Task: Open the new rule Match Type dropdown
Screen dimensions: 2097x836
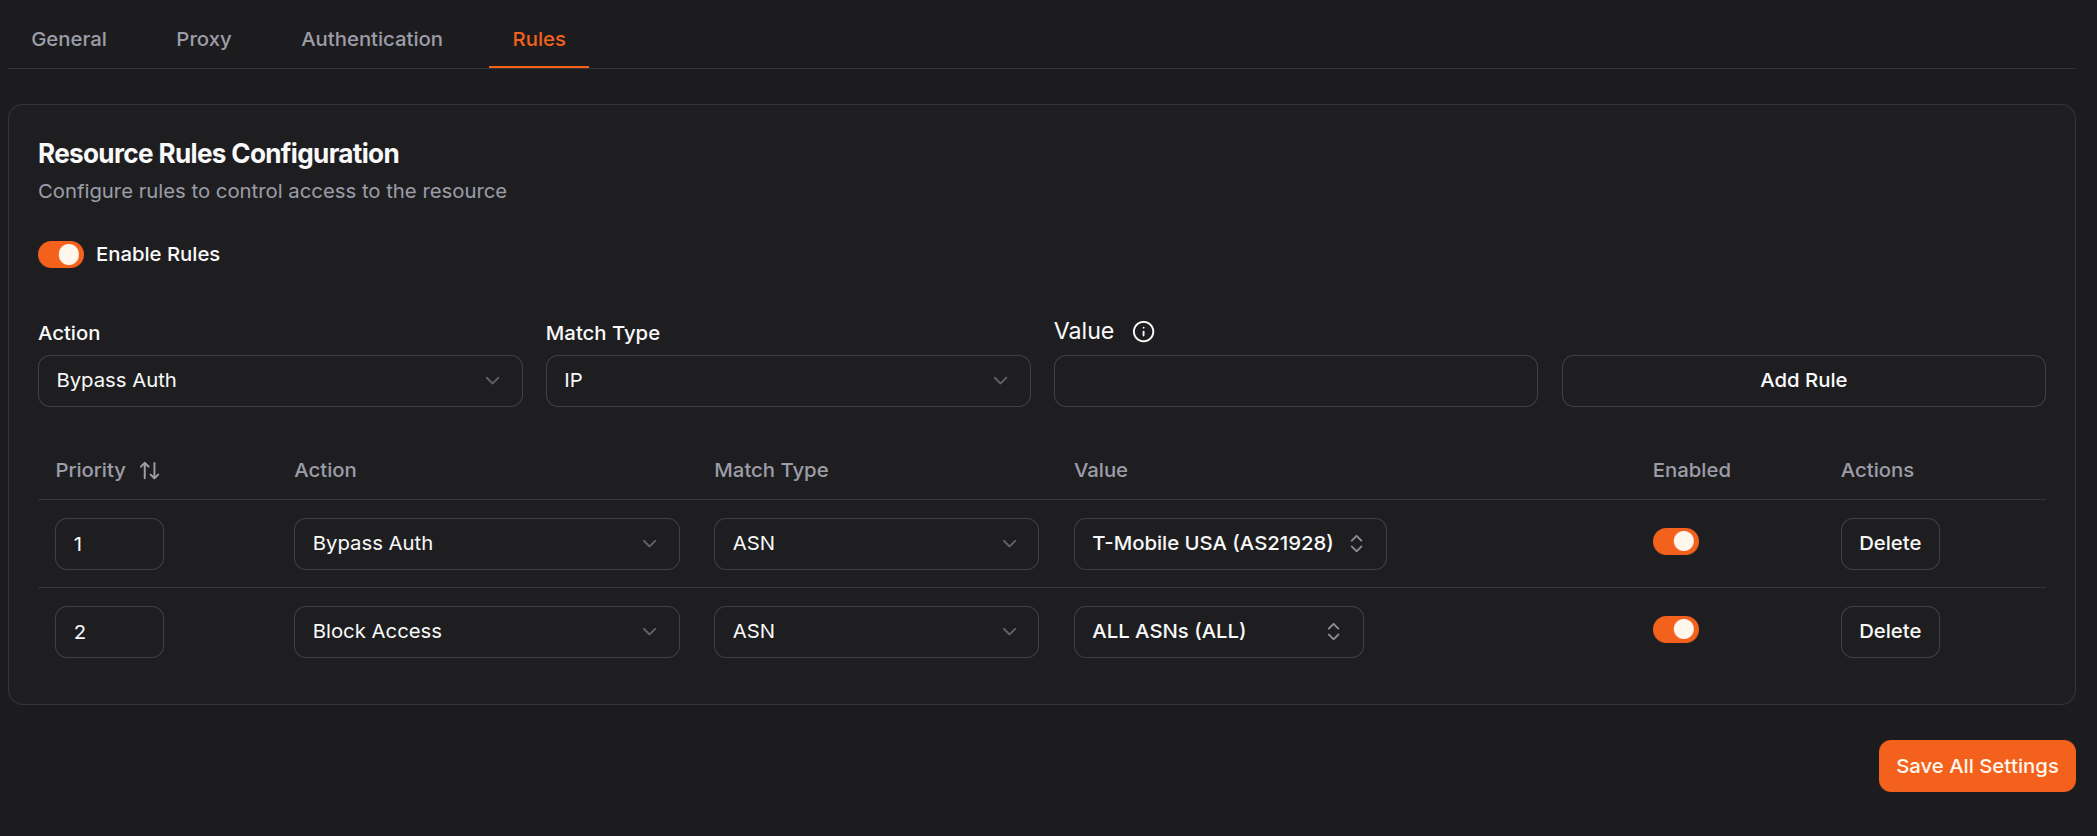Action: coord(787,381)
